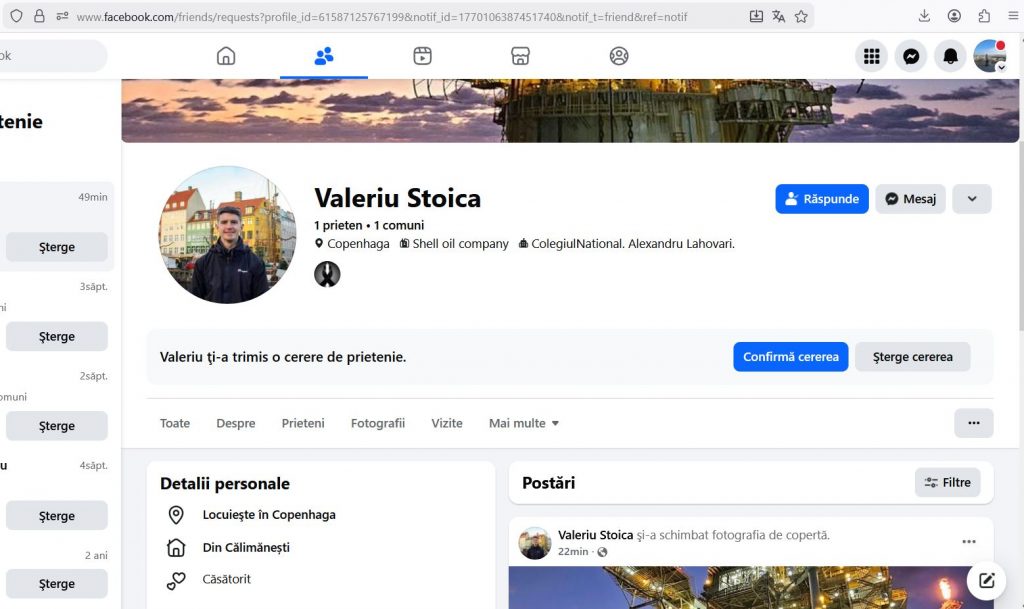This screenshot has width=1024, height=609.
Task: Open the Reels video icon
Action: click(x=422, y=56)
